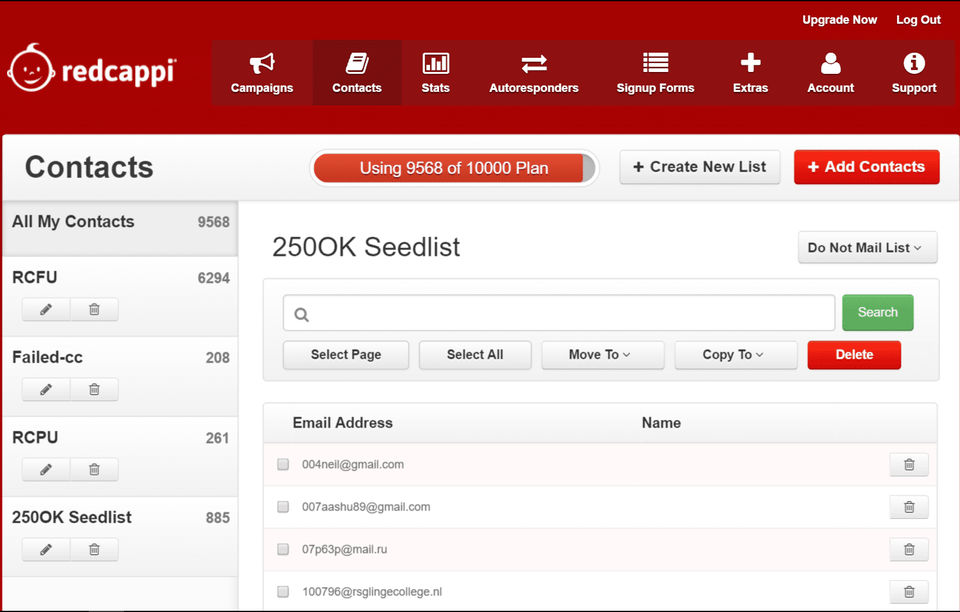Delete the 250OK Seedlist sidebar entry

click(x=94, y=550)
